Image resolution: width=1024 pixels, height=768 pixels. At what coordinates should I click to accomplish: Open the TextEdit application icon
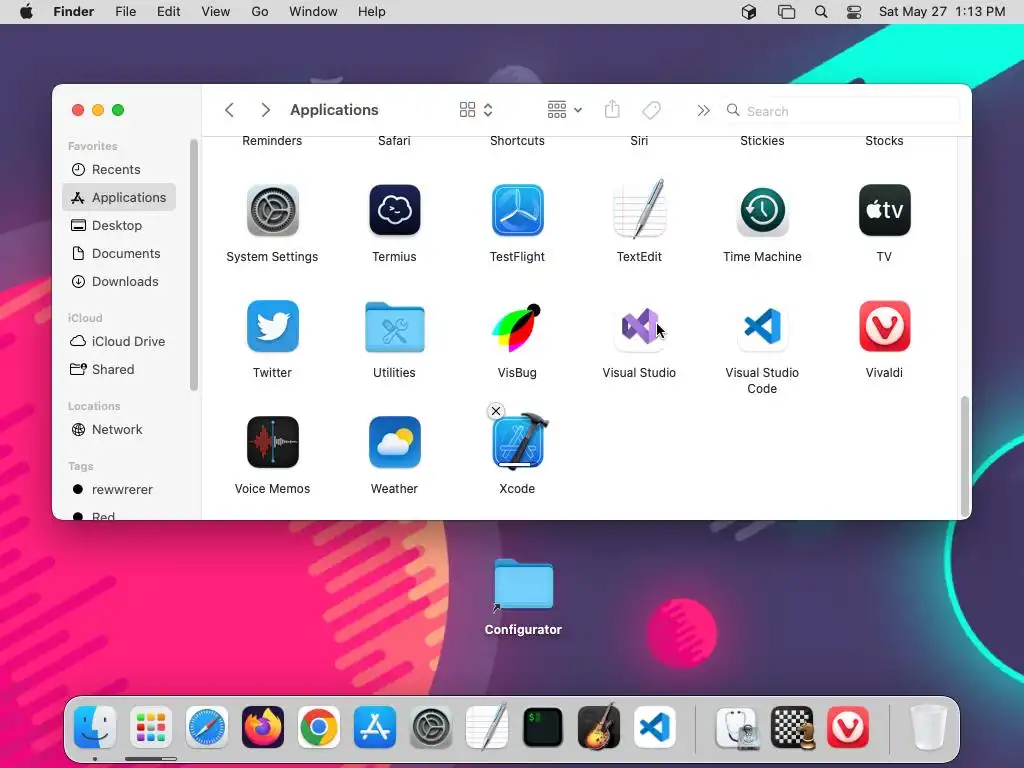(639, 209)
